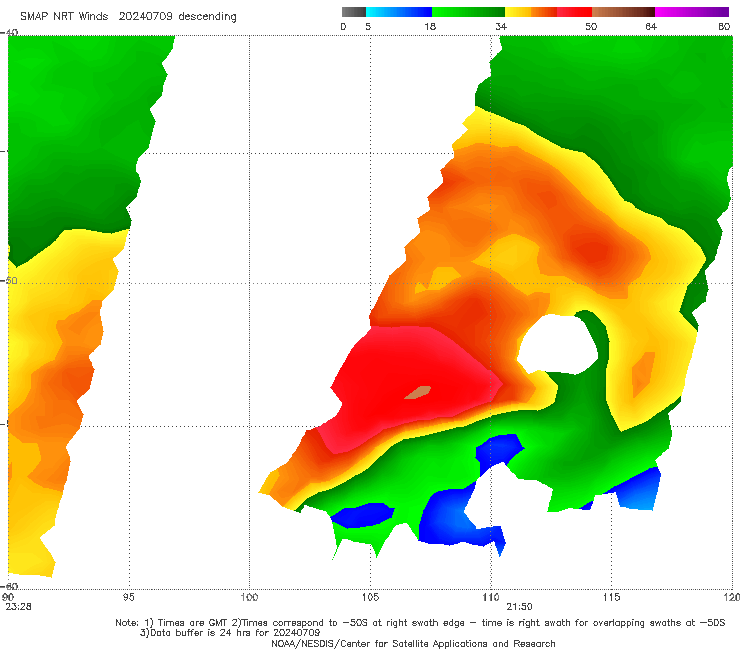Click the gray segment of the color bar

click(x=354, y=12)
